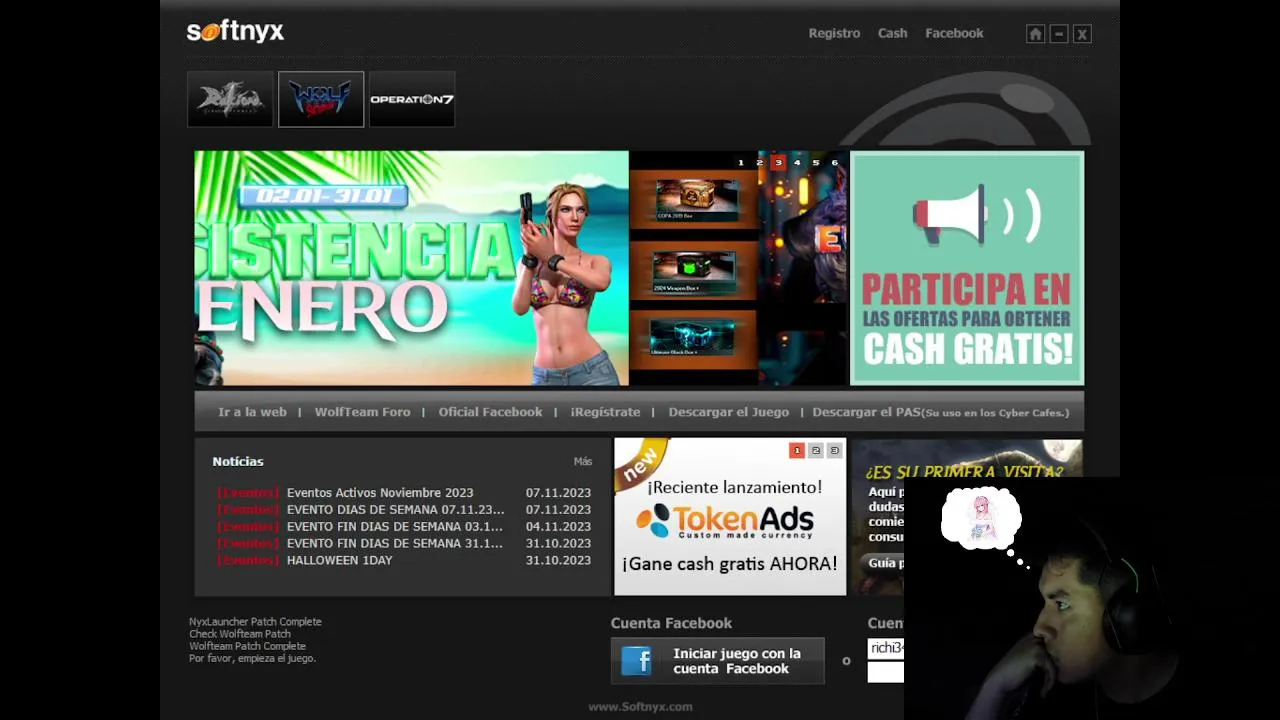This screenshot has width=1280, height=720.
Task: Show banner slide 2
Action: 759,162
